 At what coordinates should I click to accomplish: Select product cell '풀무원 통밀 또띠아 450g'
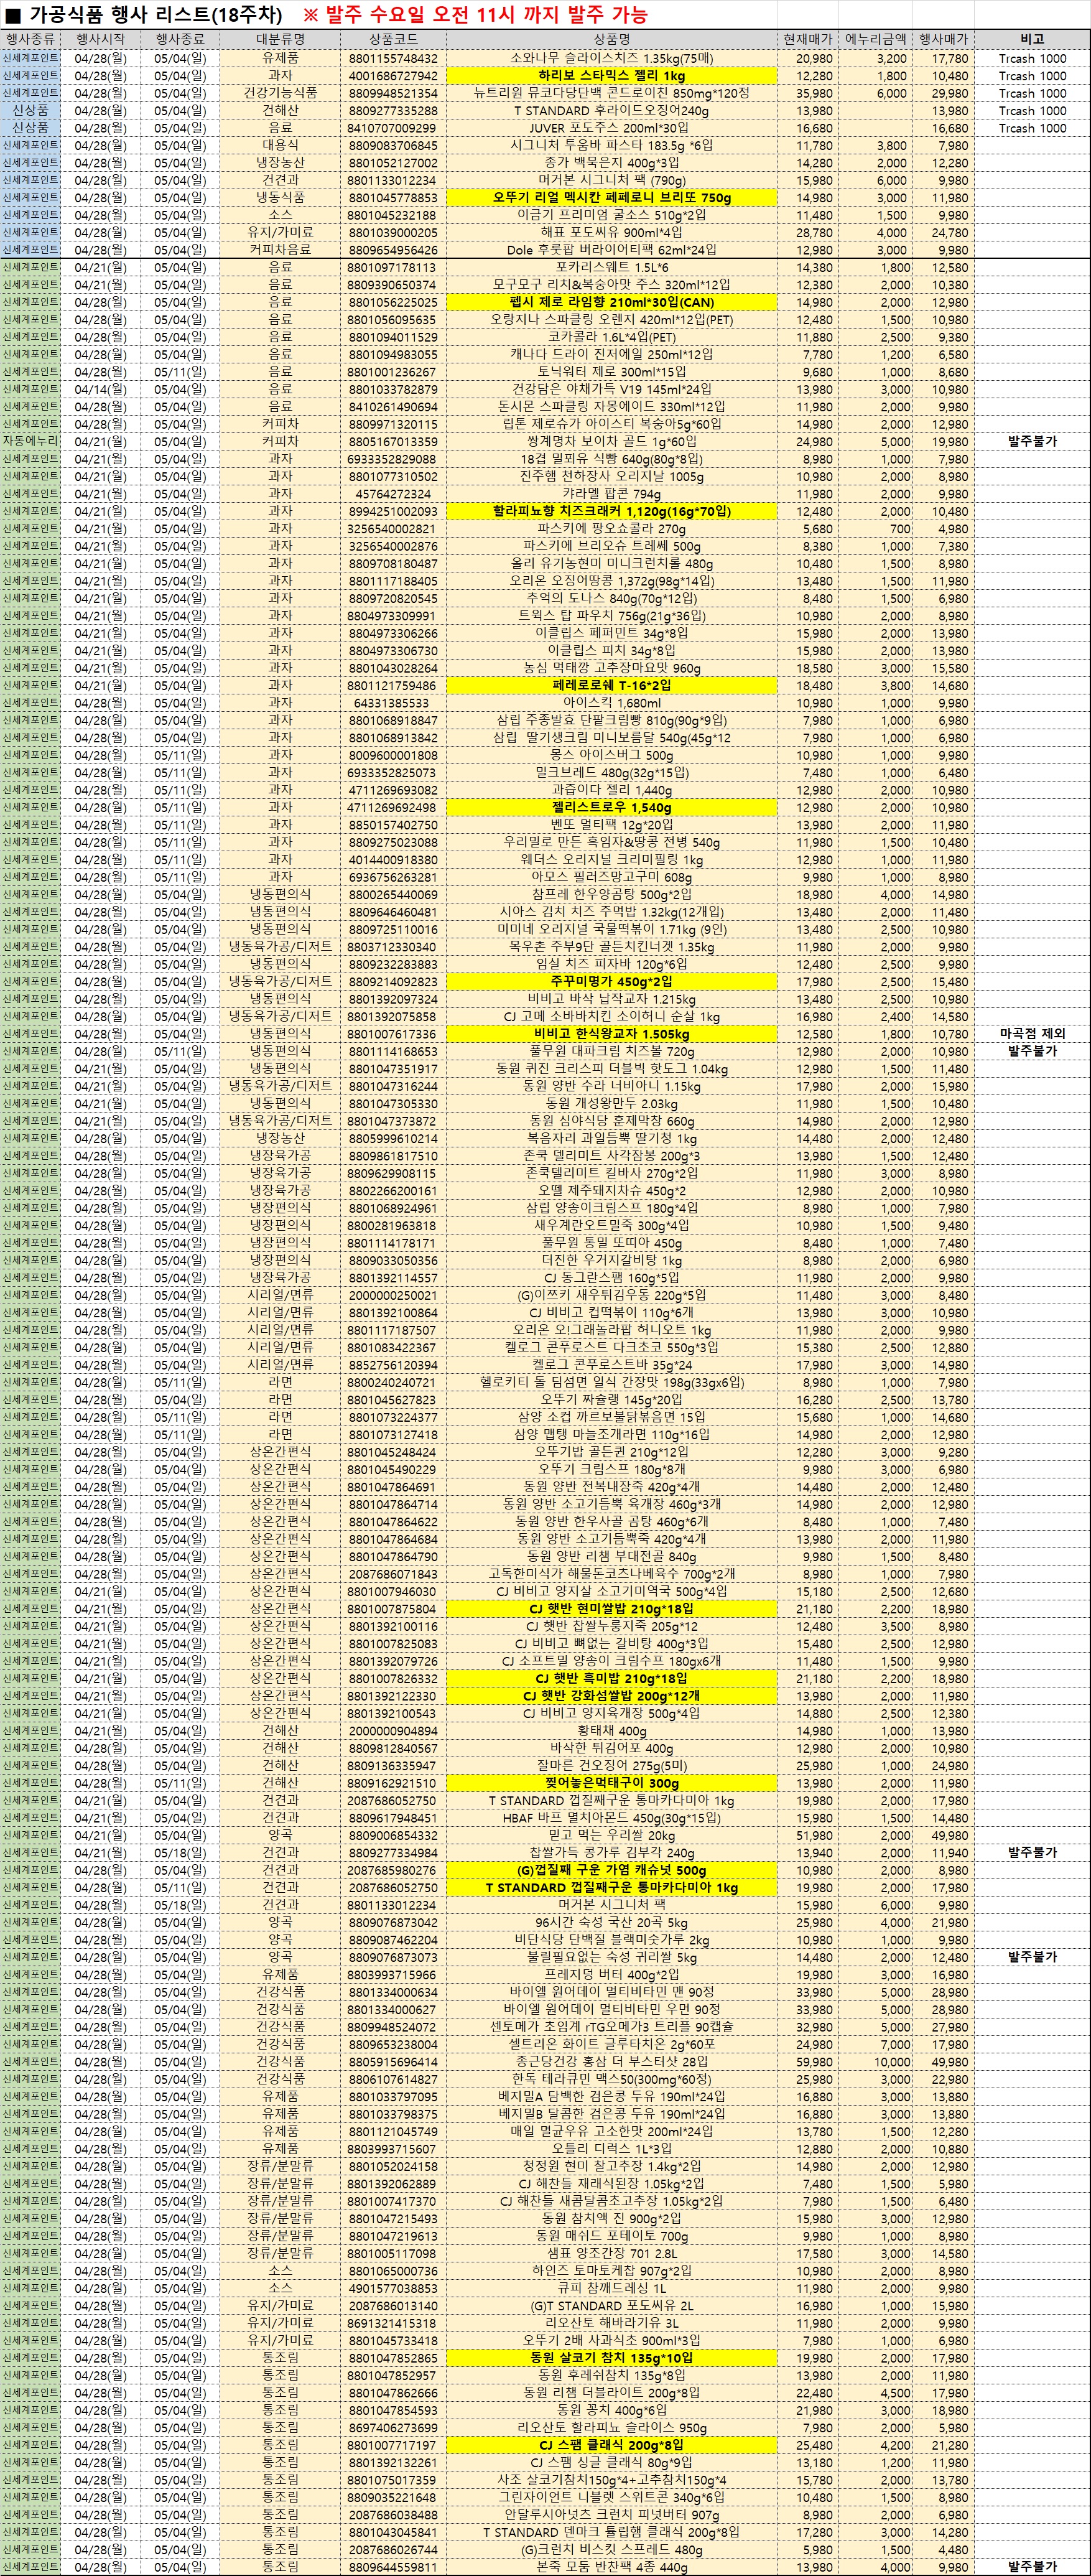(x=612, y=1243)
